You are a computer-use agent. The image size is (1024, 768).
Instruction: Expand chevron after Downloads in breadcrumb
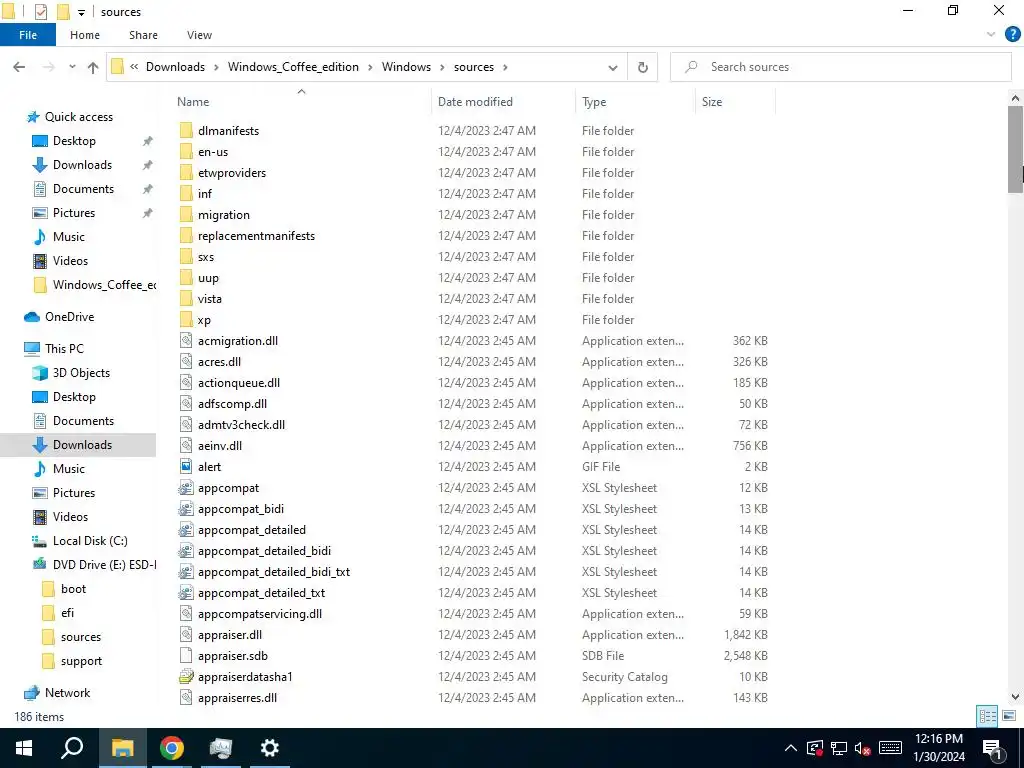click(217, 67)
